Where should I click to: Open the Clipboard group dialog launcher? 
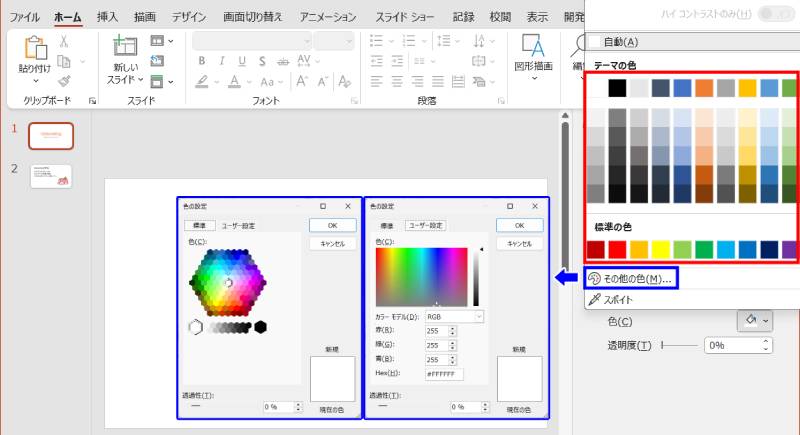click(x=92, y=101)
